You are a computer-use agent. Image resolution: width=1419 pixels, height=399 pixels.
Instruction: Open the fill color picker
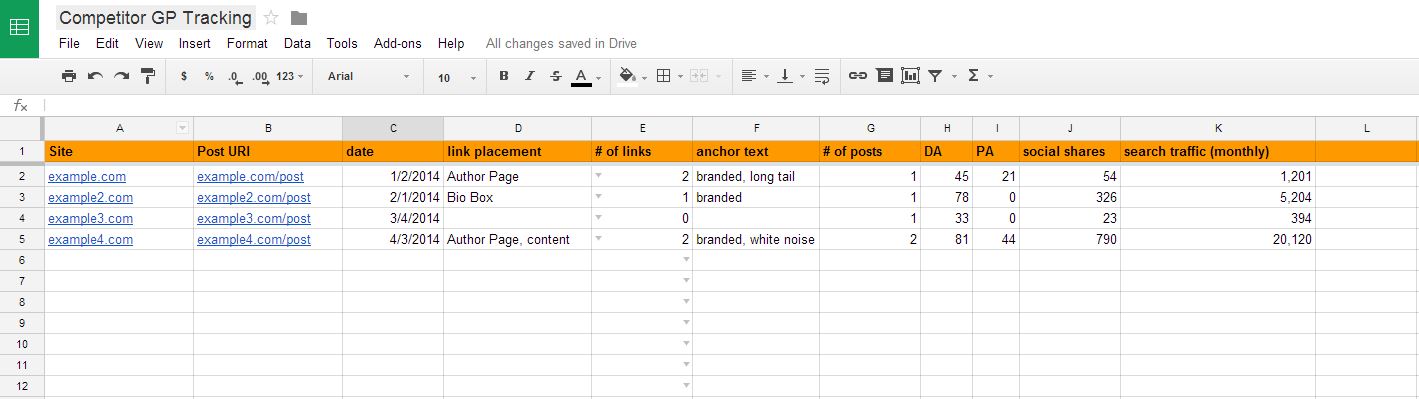click(x=633, y=76)
